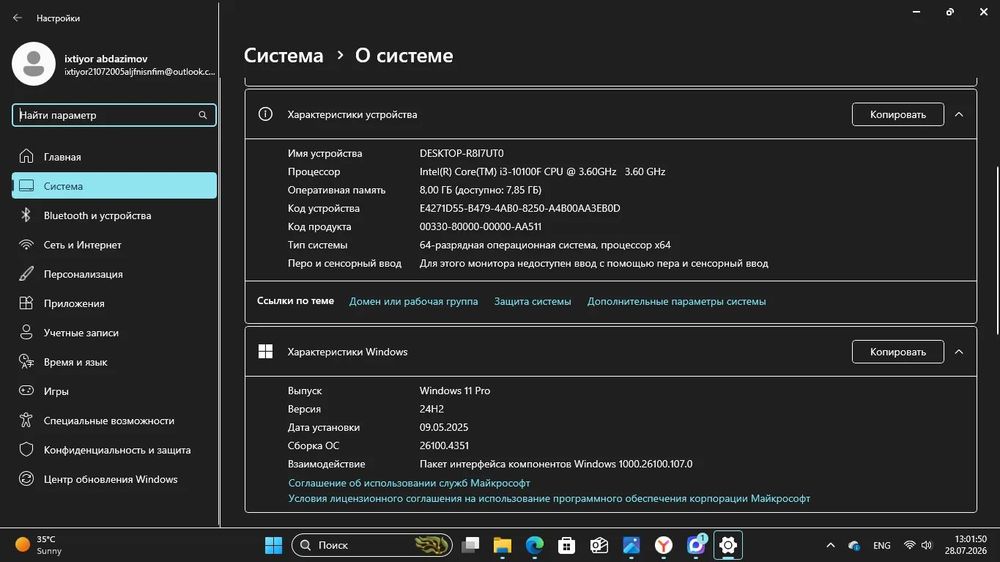Open the Windows Start menu
1000x562 pixels.
pyautogui.click(x=274, y=545)
